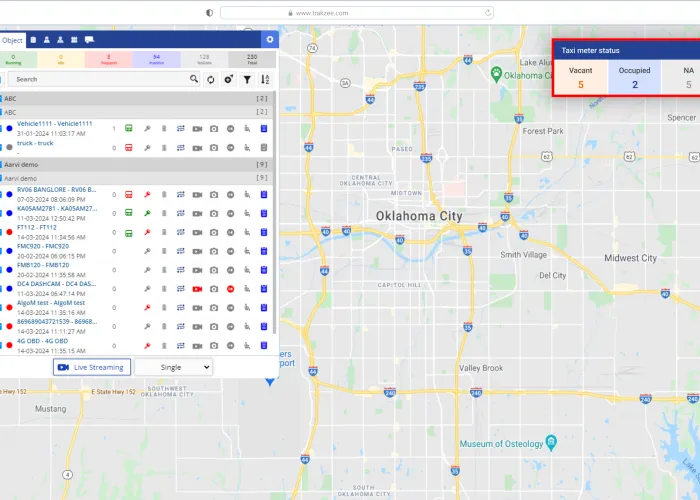
Task: Open the chat bubble tab in panel header
Action: [89, 40]
